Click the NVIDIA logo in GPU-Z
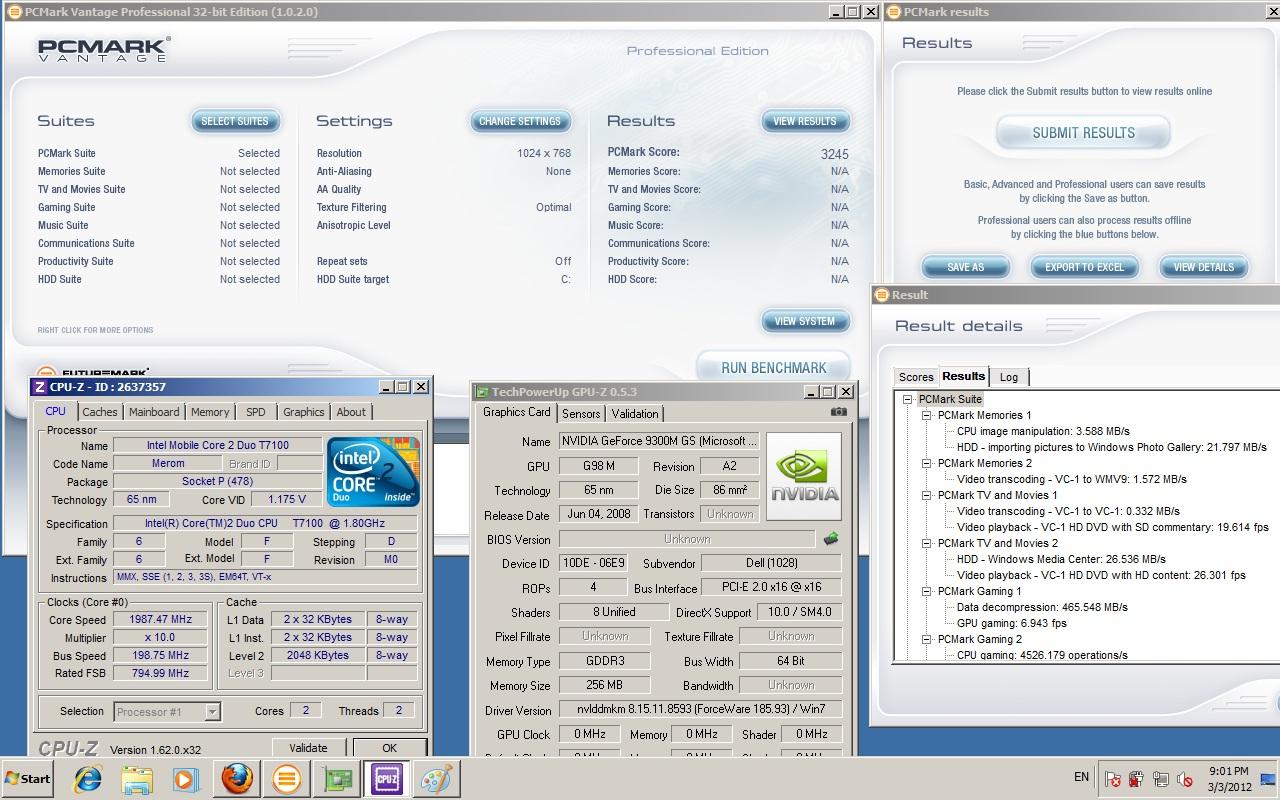 click(806, 476)
